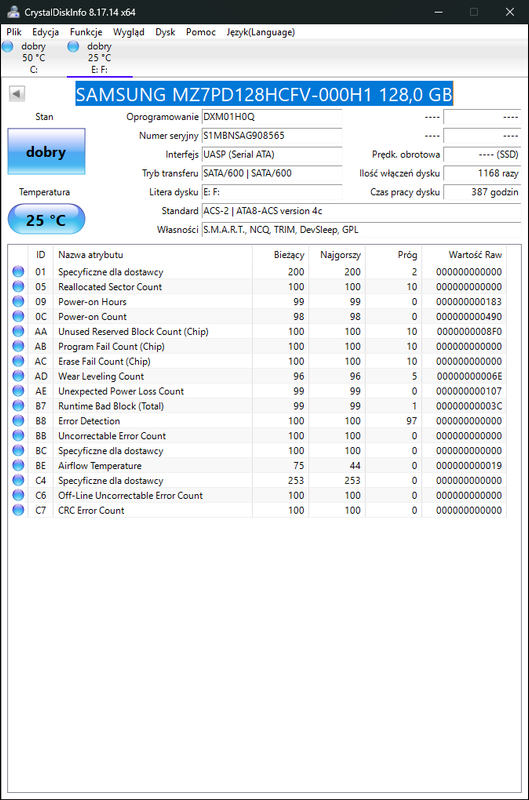The width and height of the screenshot is (529, 800).
Task: Click the rotation speed value ---- (SSD)
Action: click(482, 155)
